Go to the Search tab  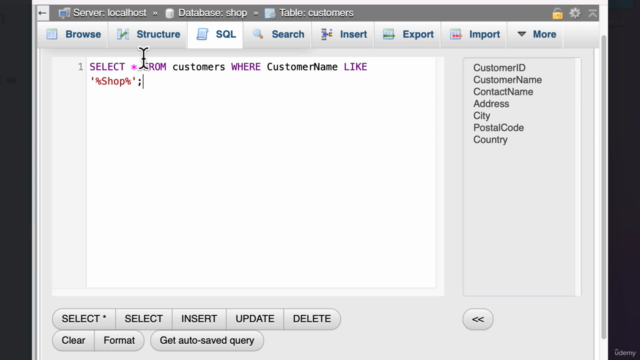point(278,34)
